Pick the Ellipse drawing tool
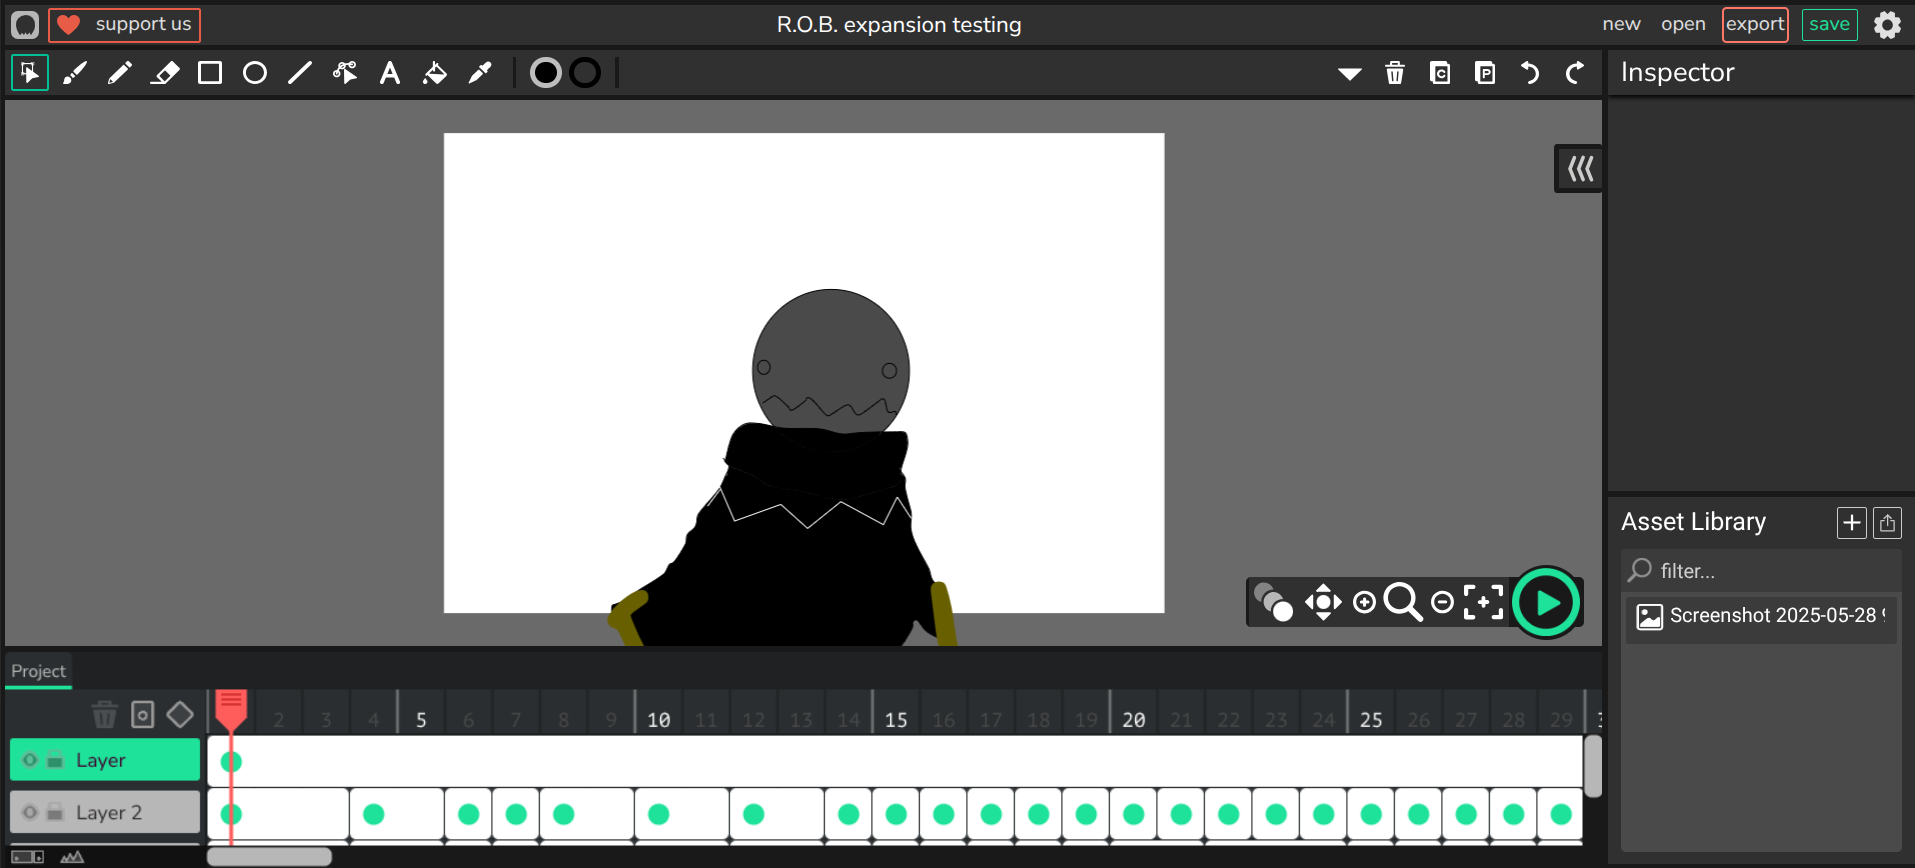This screenshot has height=868, width=1915. [255, 73]
